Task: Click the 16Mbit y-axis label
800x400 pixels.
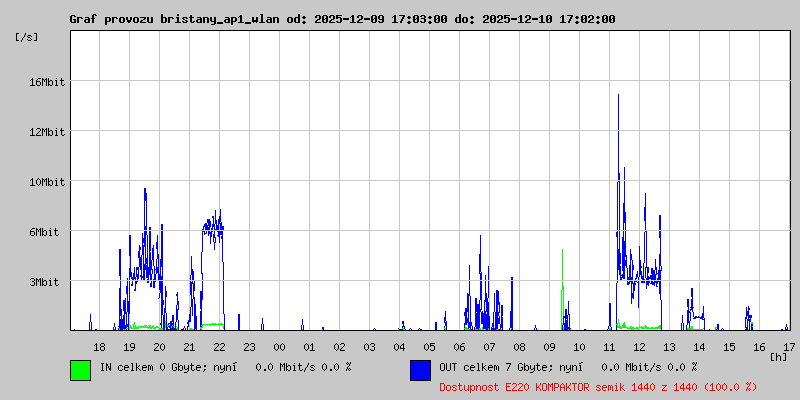Action: [x=47, y=82]
